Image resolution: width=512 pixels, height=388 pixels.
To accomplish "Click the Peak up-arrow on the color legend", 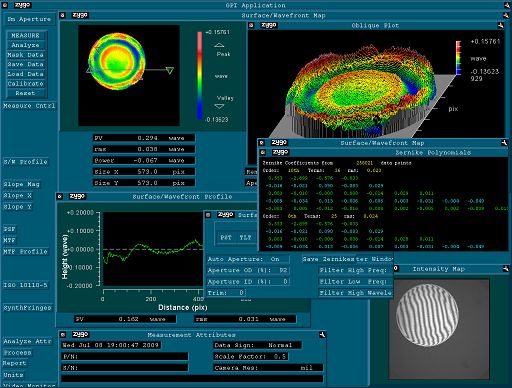I will click(219, 45).
